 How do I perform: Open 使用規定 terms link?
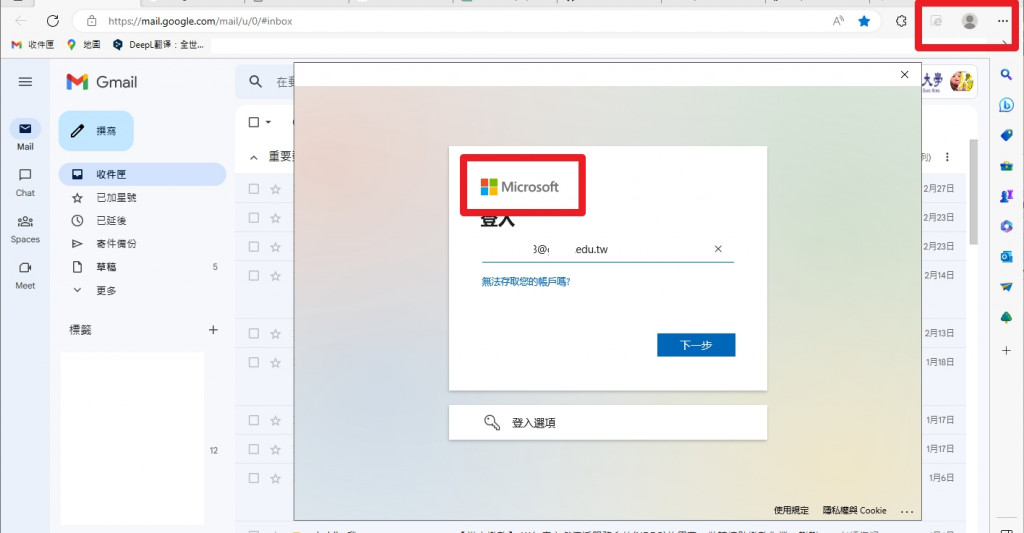tap(791, 510)
